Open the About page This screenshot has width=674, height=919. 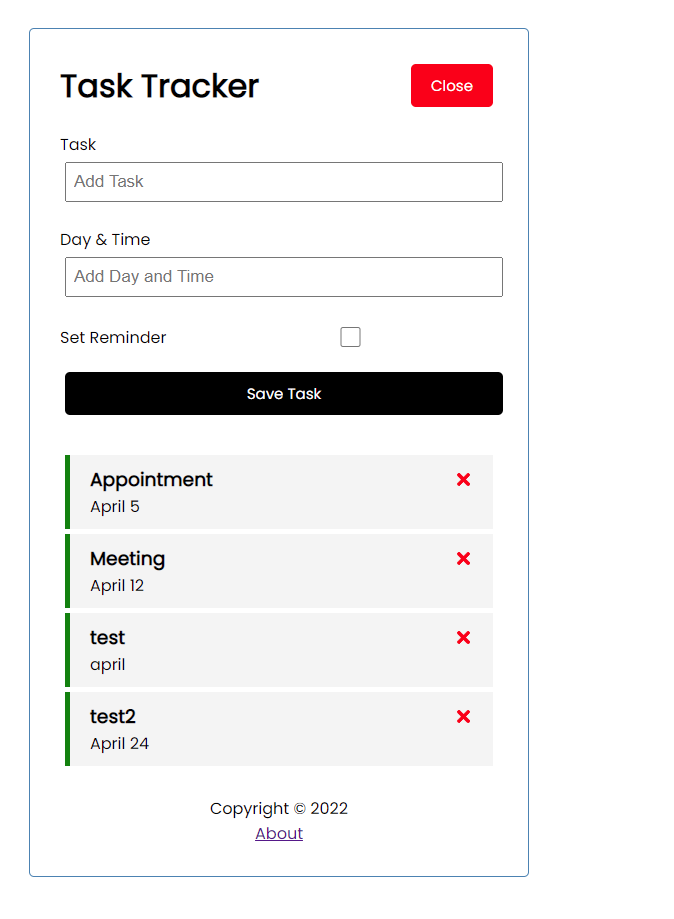click(278, 833)
